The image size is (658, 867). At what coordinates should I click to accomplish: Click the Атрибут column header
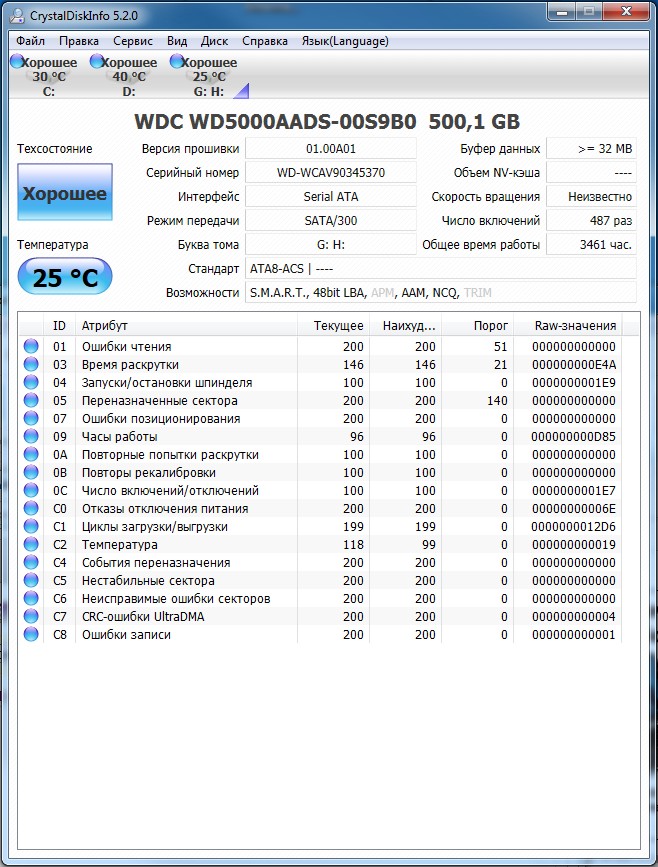(186, 326)
